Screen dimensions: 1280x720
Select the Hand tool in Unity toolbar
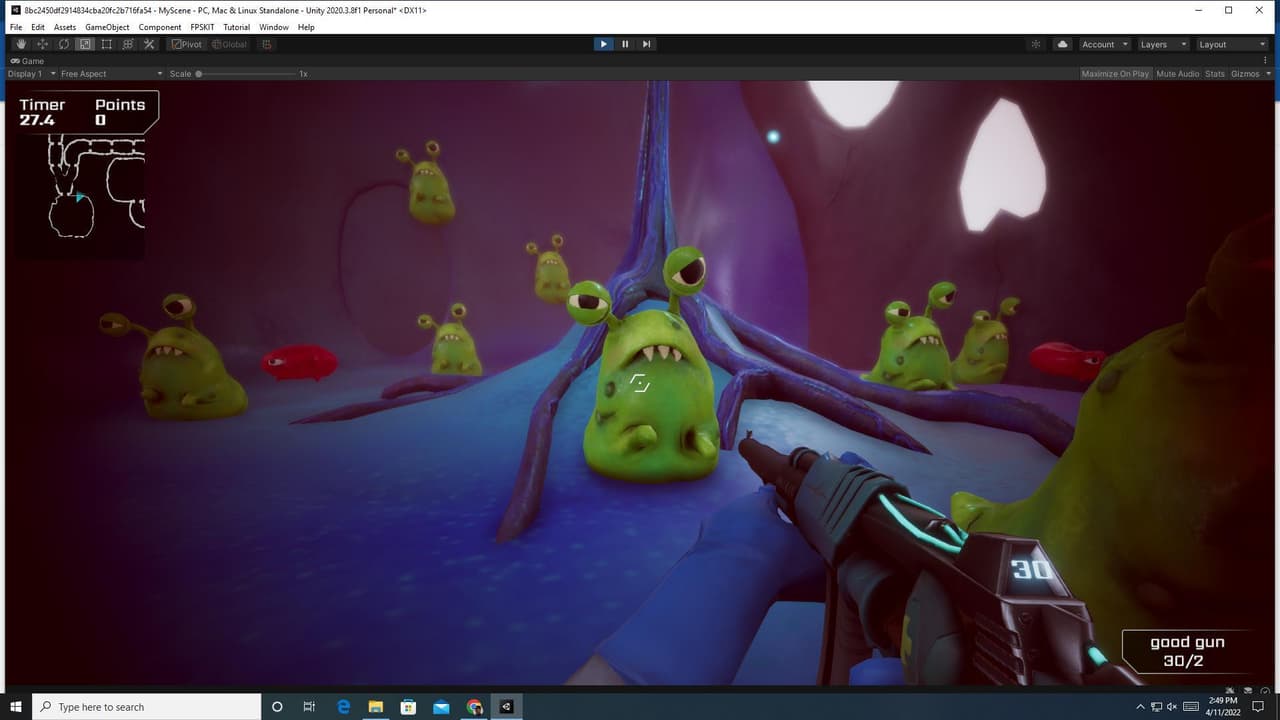pos(20,44)
